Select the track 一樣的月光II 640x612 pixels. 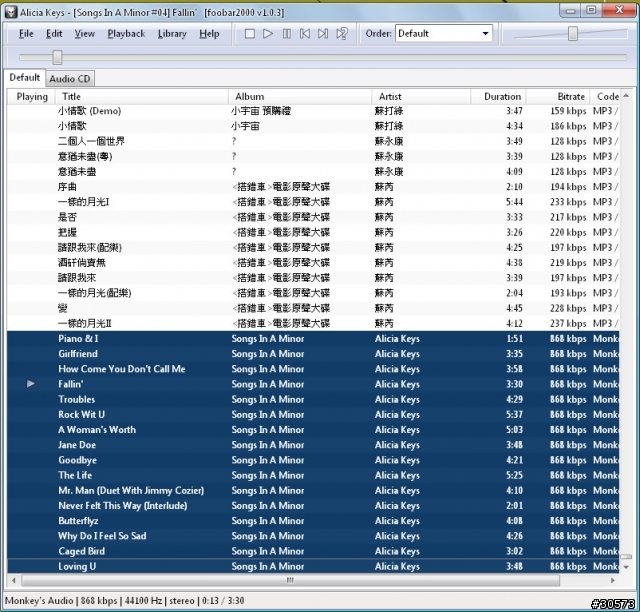313,323
